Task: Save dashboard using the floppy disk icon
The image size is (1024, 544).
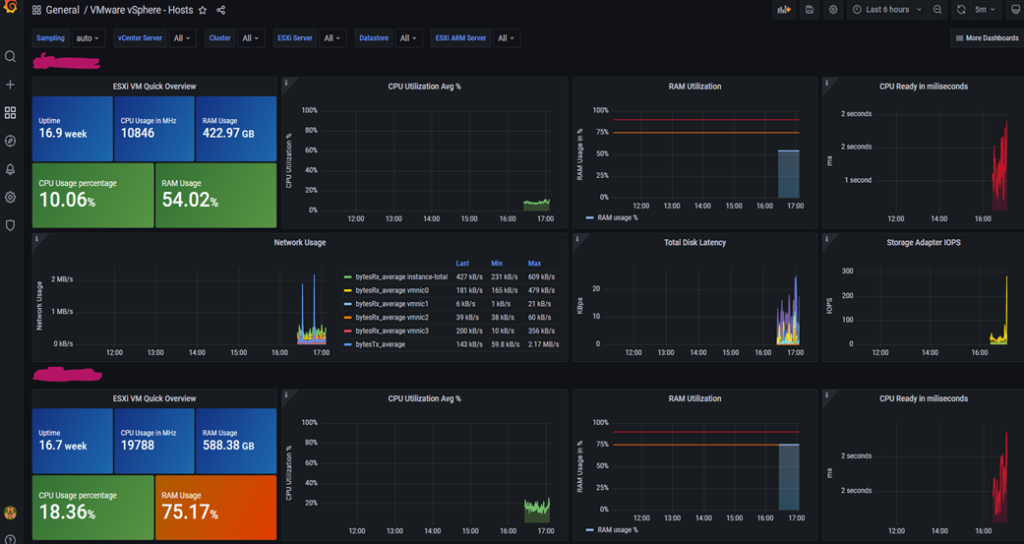Action: coord(809,10)
